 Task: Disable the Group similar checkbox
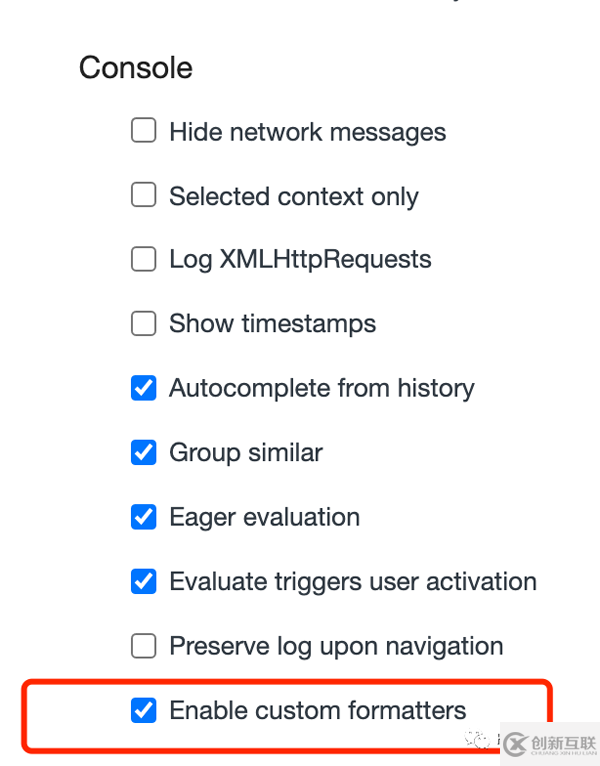[x=144, y=452]
